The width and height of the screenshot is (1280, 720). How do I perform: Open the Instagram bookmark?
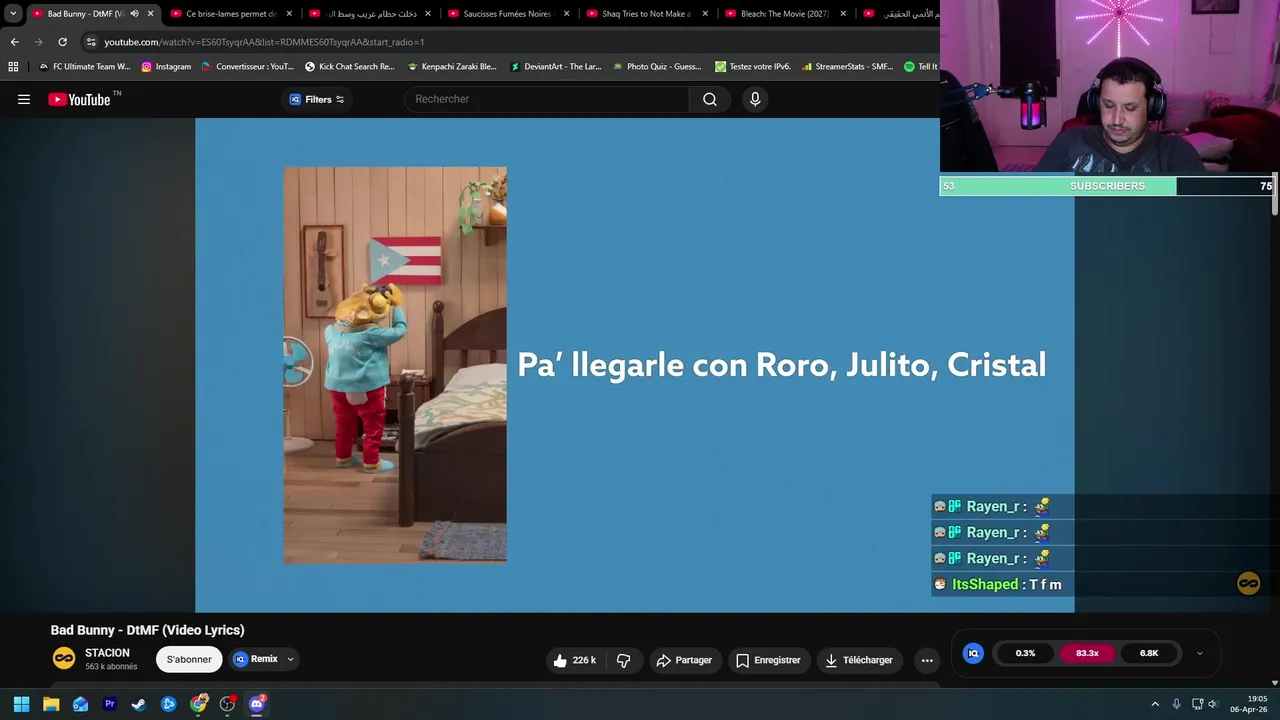tap(166, 67)
